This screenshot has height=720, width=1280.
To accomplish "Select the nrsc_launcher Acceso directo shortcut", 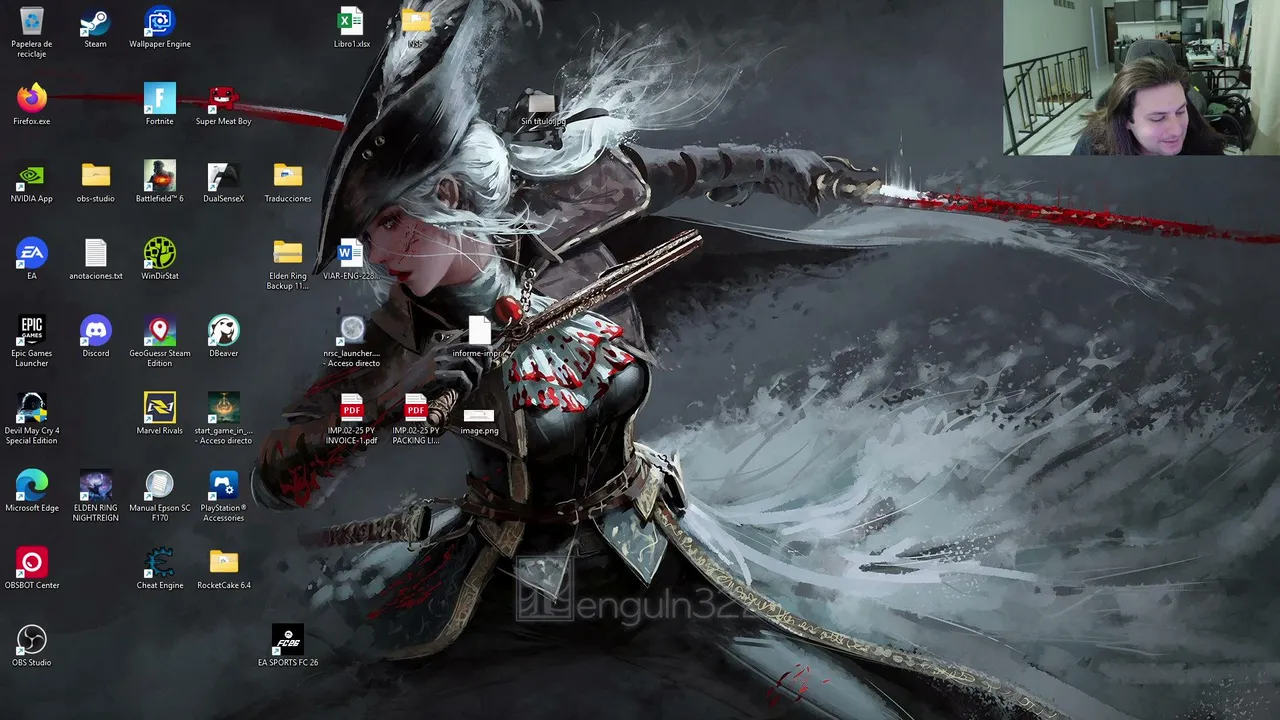I will (351, 329).
